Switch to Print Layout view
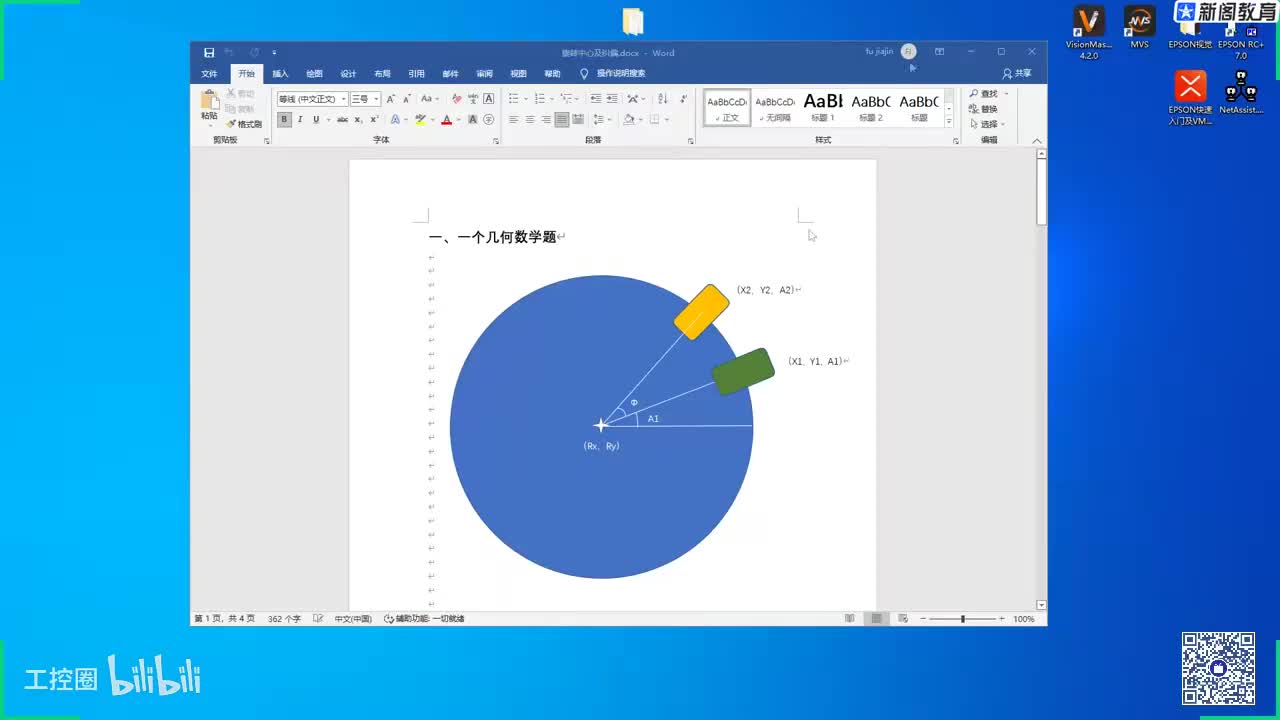The width and height of the screenshot is (1280, 720). click(876, 619)
